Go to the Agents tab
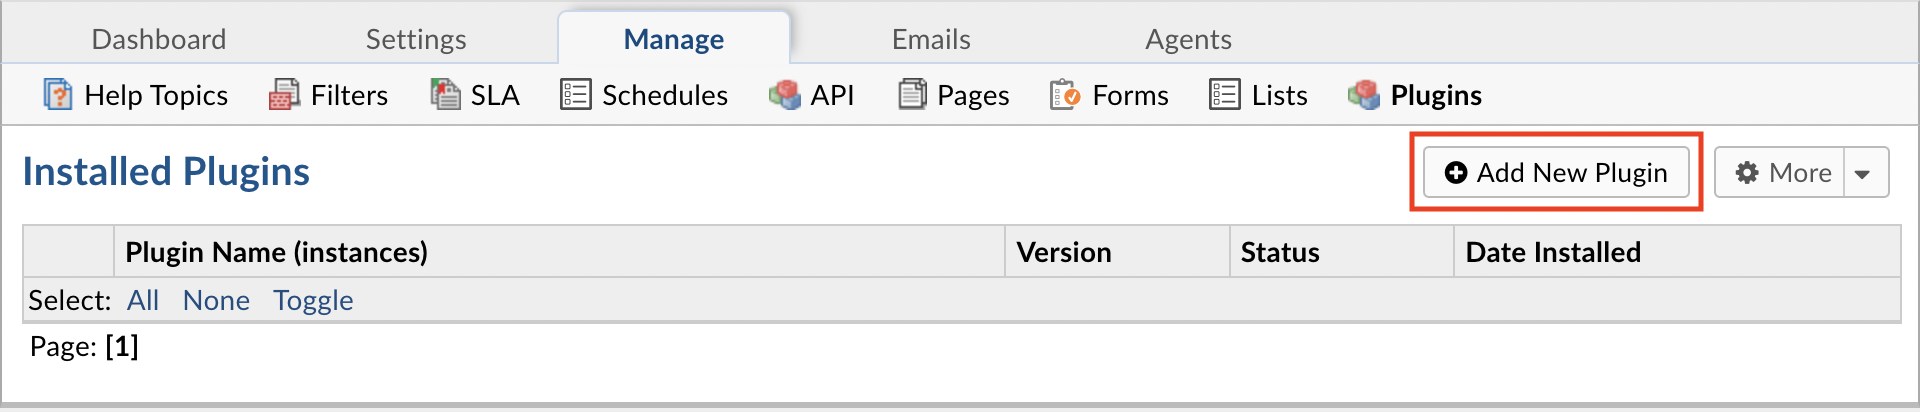1920x412 pixels. pos(1188,39)
